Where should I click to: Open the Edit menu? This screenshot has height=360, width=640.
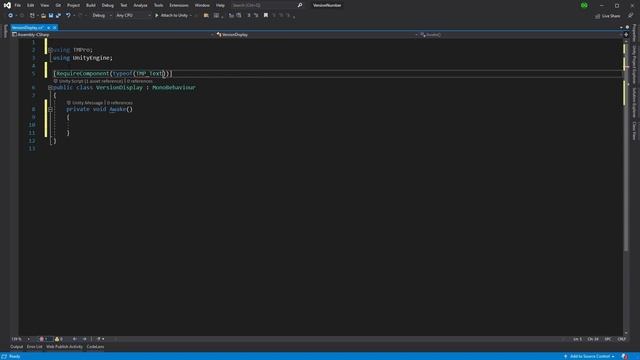(x=31, y=5)
